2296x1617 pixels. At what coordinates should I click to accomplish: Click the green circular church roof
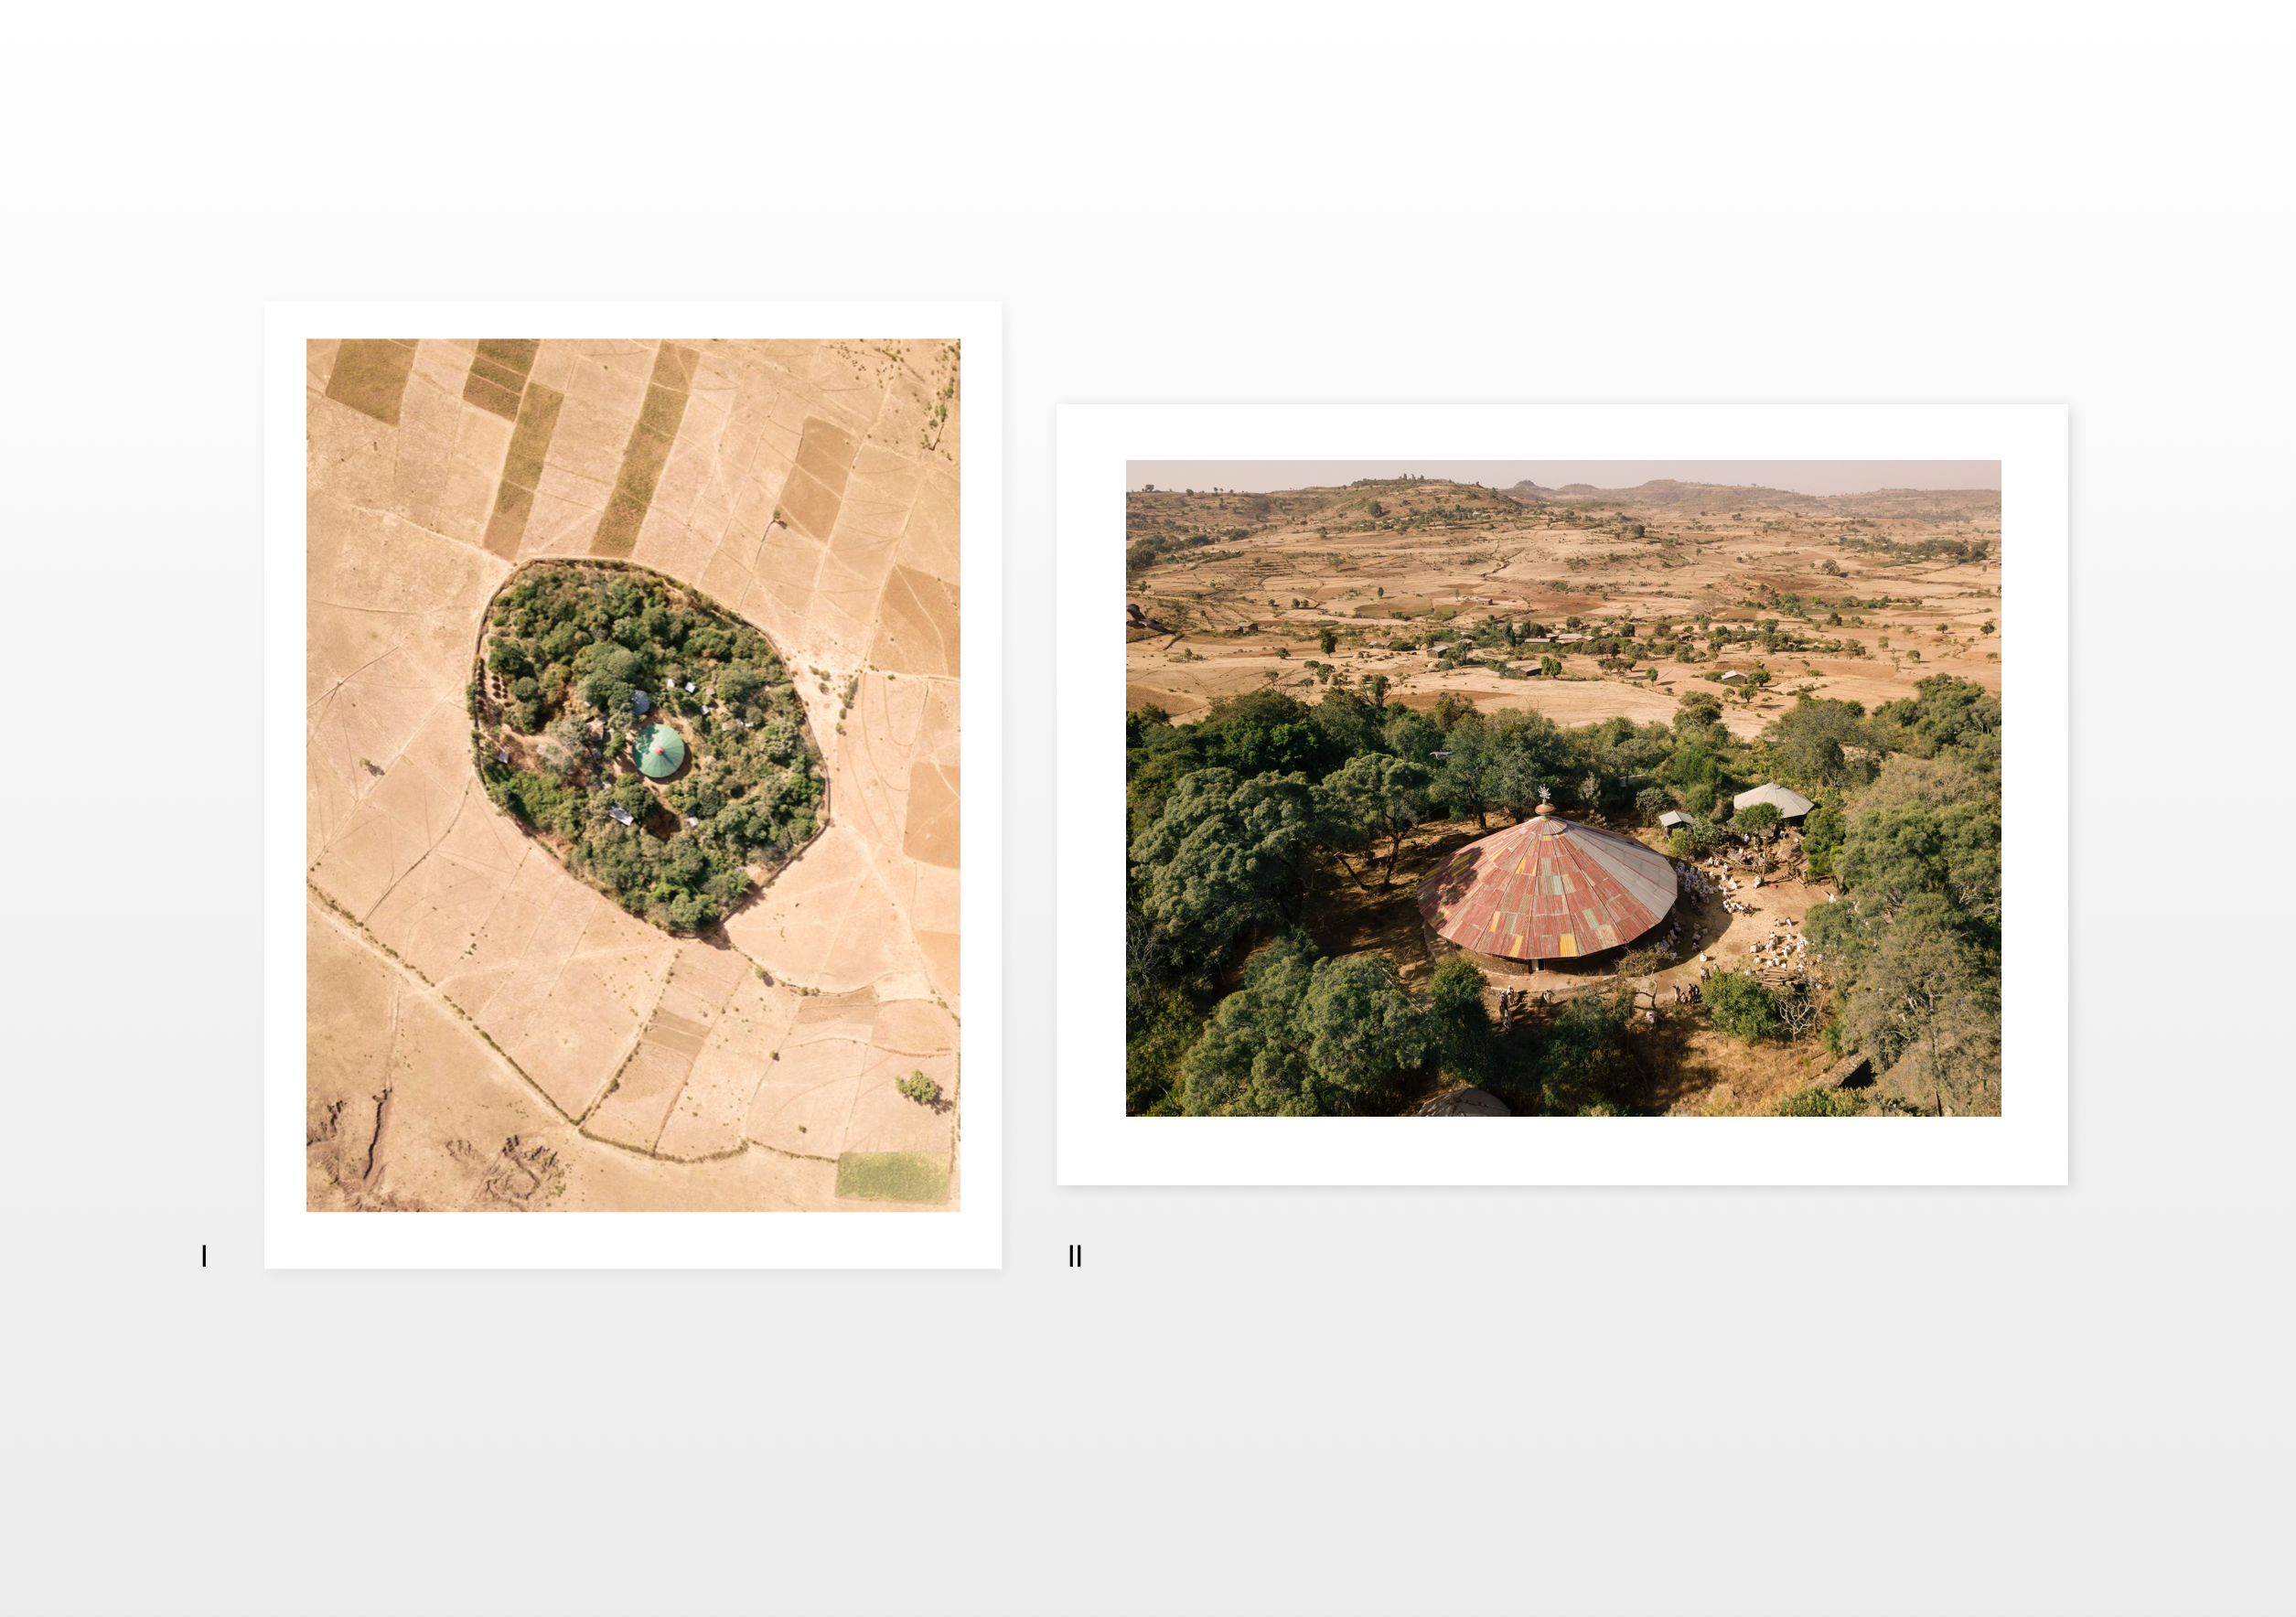click(659, 751)
